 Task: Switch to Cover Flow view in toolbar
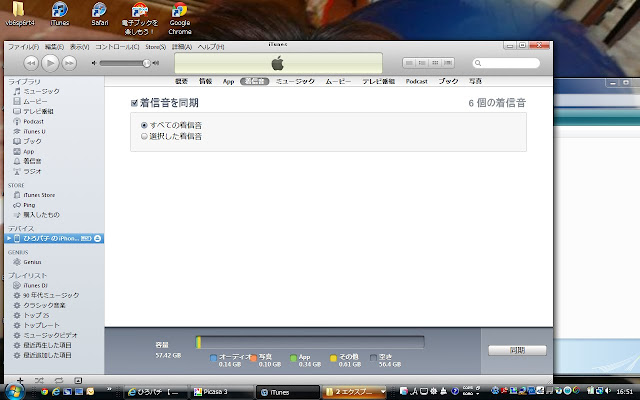click(448, 63)
